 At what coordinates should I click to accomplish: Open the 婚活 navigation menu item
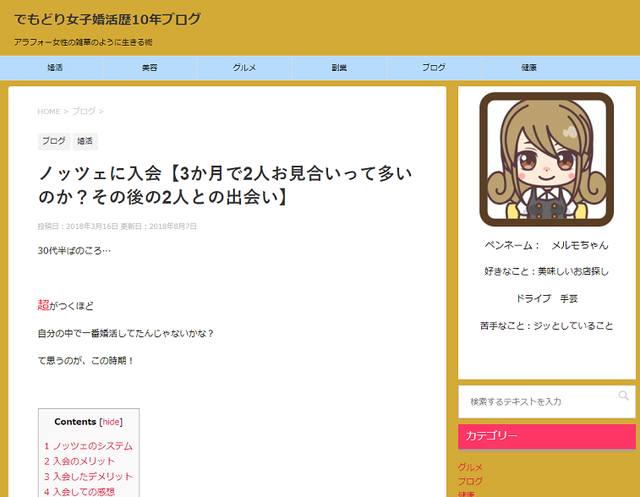pyautogui.click(x=55, y=68)
